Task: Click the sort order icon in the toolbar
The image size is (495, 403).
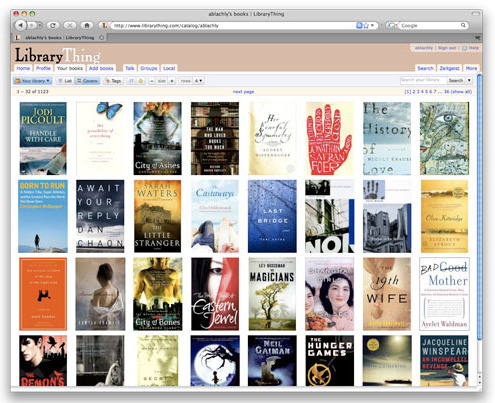Action: [131, 81]
